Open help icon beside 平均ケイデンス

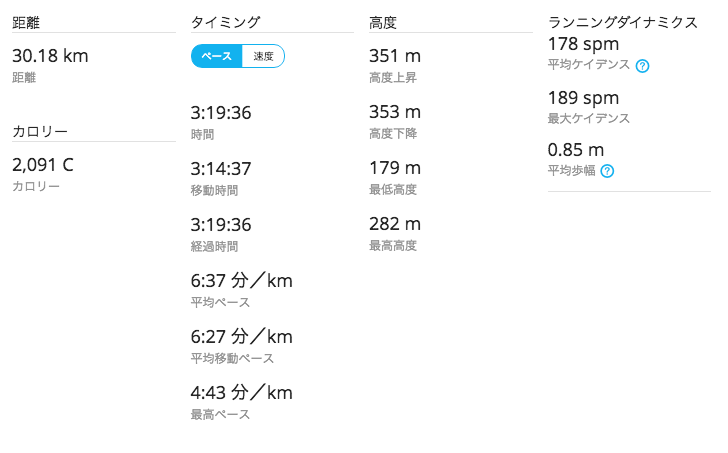(x=643, y=66)
